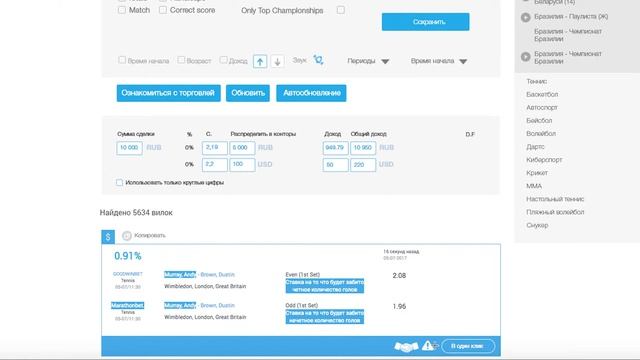
Task: Check the Доход sort checkbox
Action: tap(223, 60)
